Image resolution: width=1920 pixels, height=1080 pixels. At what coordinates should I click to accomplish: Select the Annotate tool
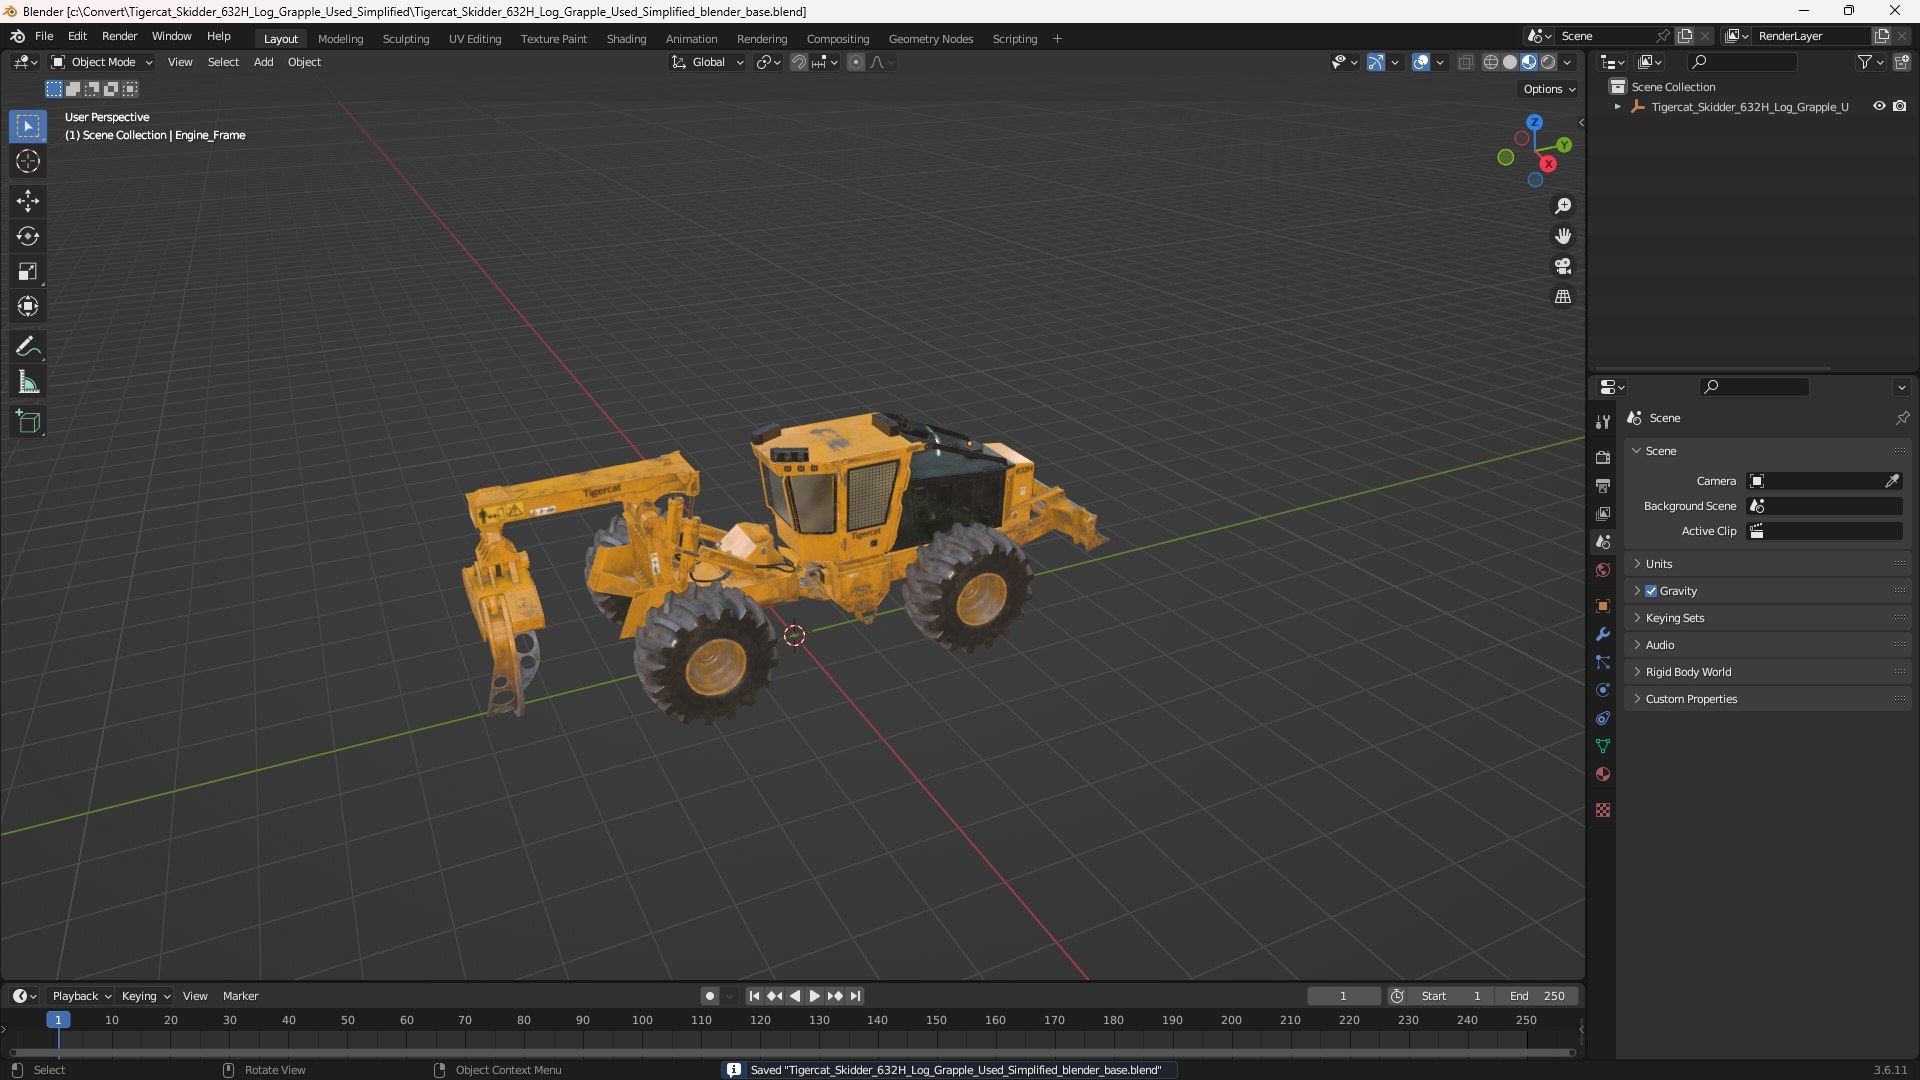tap(28, 347)
